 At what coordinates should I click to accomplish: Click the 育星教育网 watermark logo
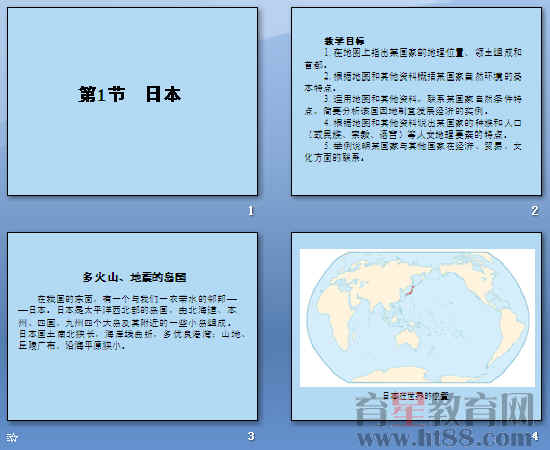pos(445,409)
